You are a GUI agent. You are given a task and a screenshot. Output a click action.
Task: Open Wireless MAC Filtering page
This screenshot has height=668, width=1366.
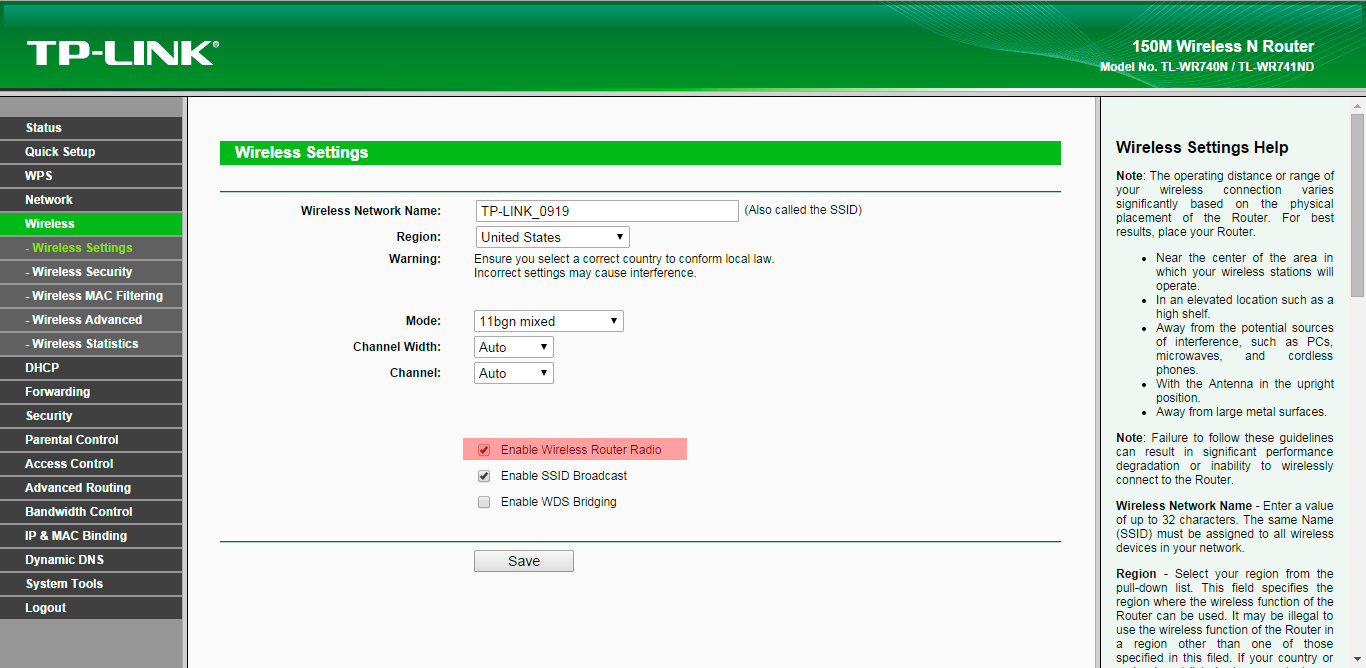(x=91, y=296)
